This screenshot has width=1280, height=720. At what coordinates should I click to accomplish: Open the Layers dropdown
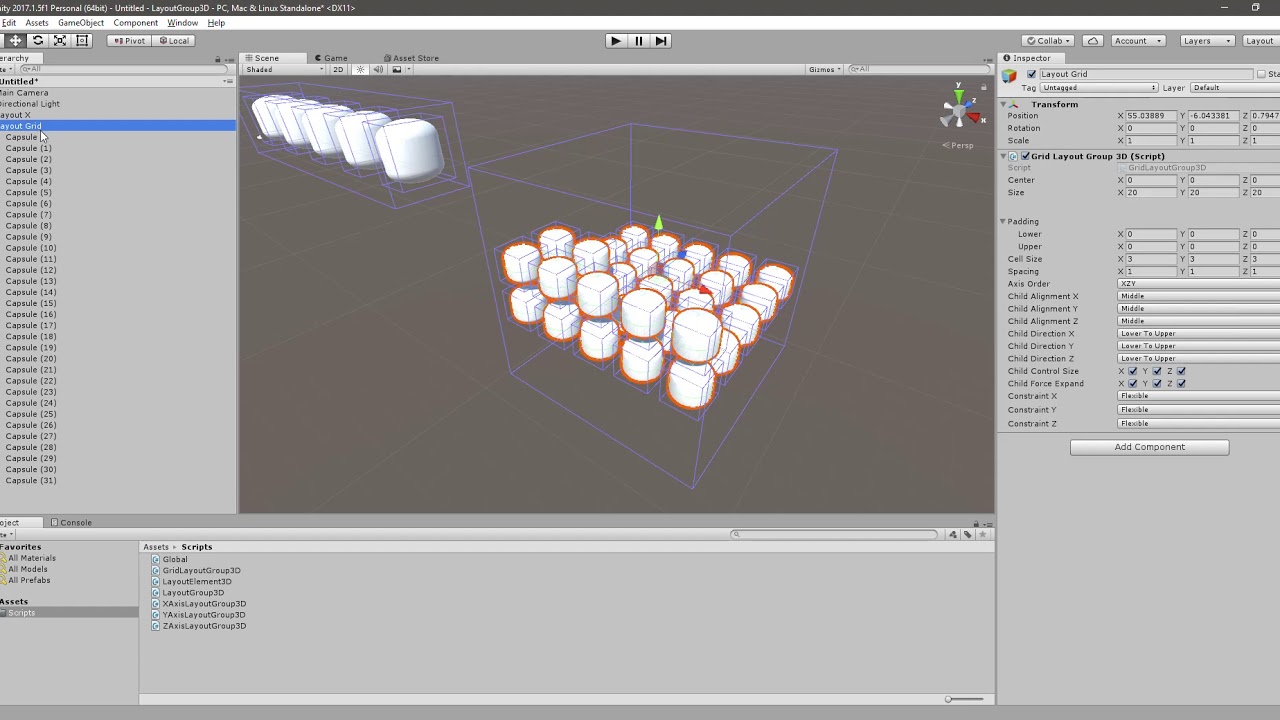pos(1206,41)
